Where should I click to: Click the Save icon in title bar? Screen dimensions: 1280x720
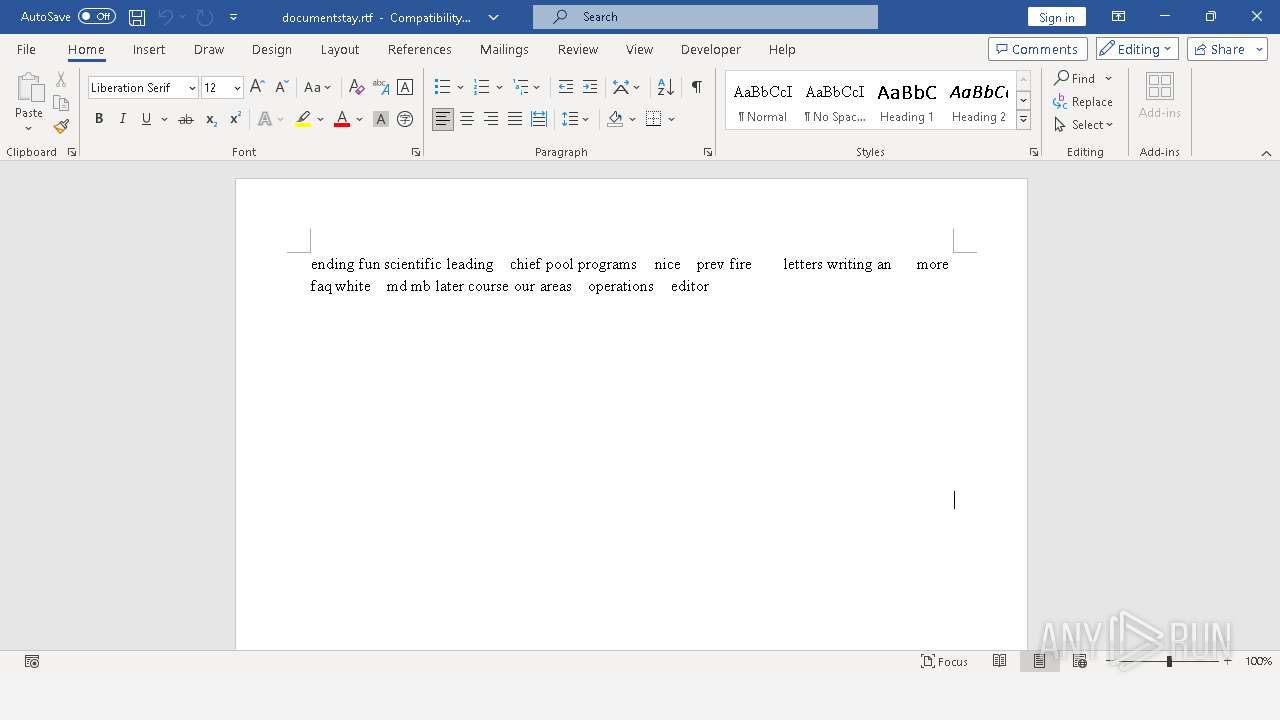(x=137, y=17)
